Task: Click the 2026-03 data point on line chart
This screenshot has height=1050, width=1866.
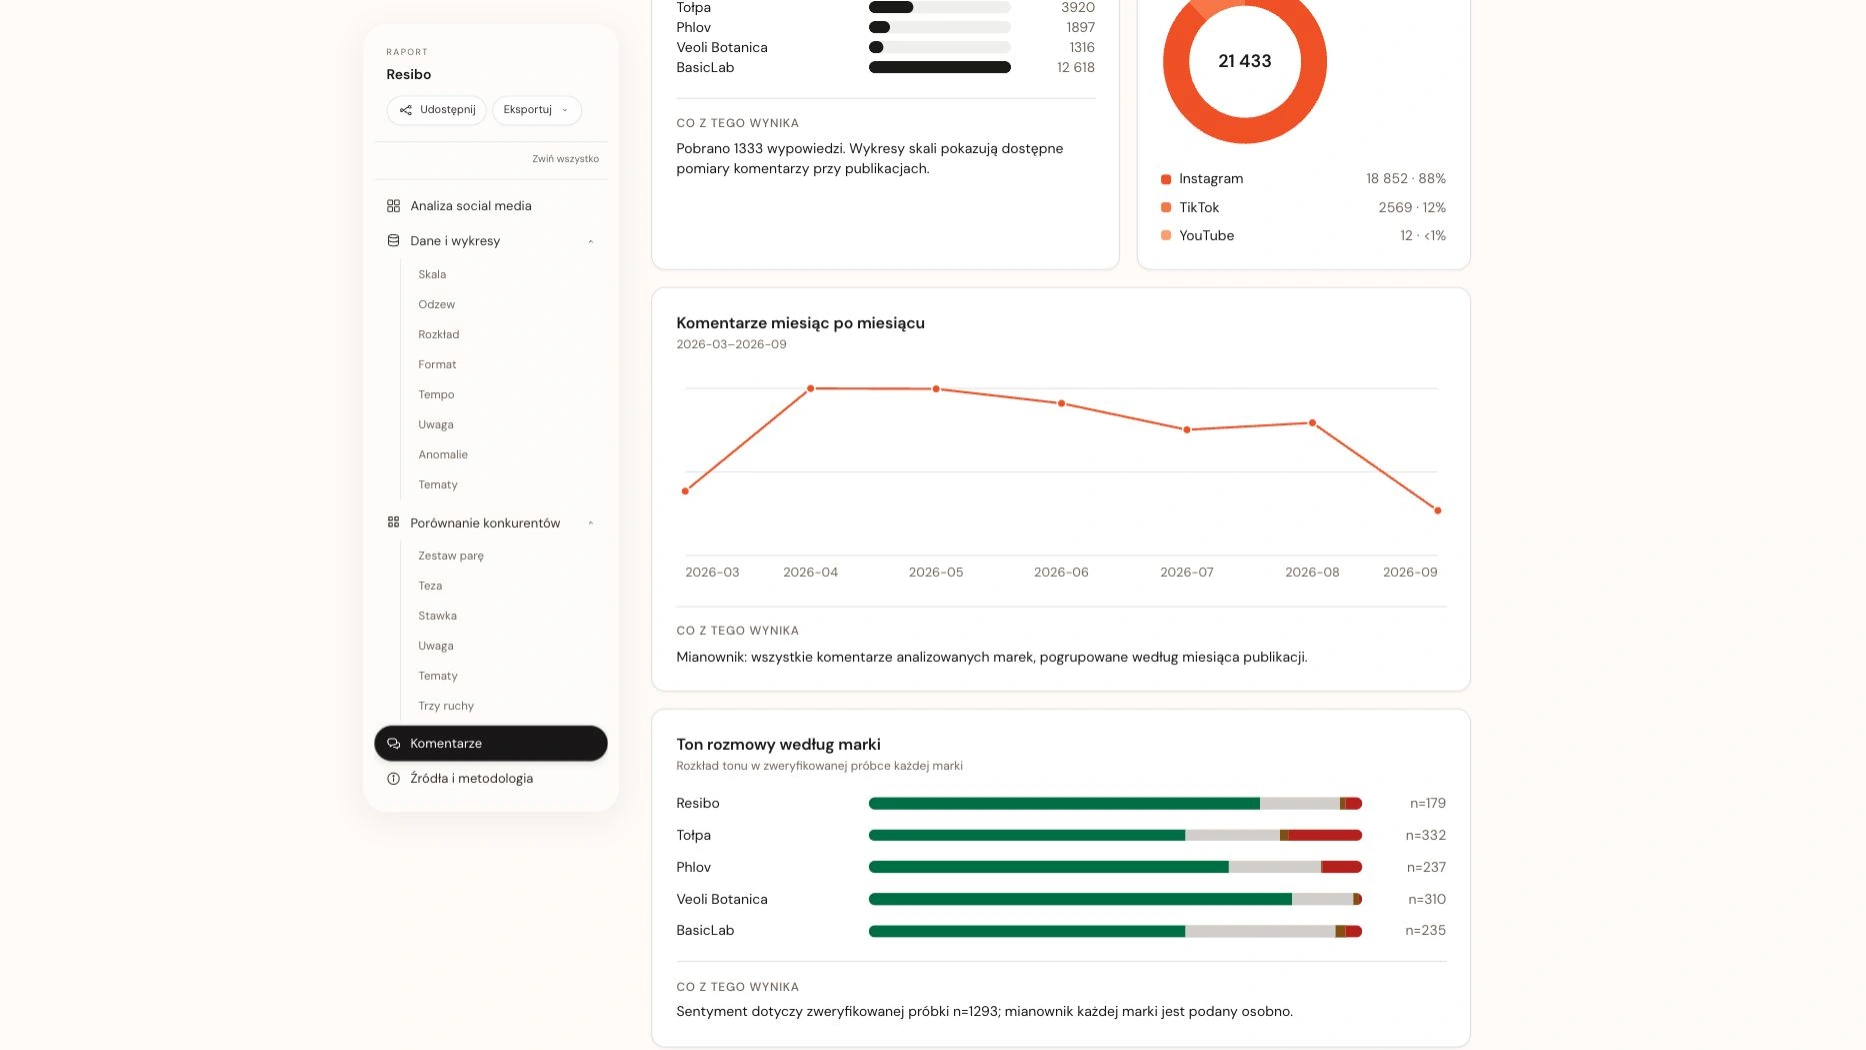Action: [x=685, y=491]
